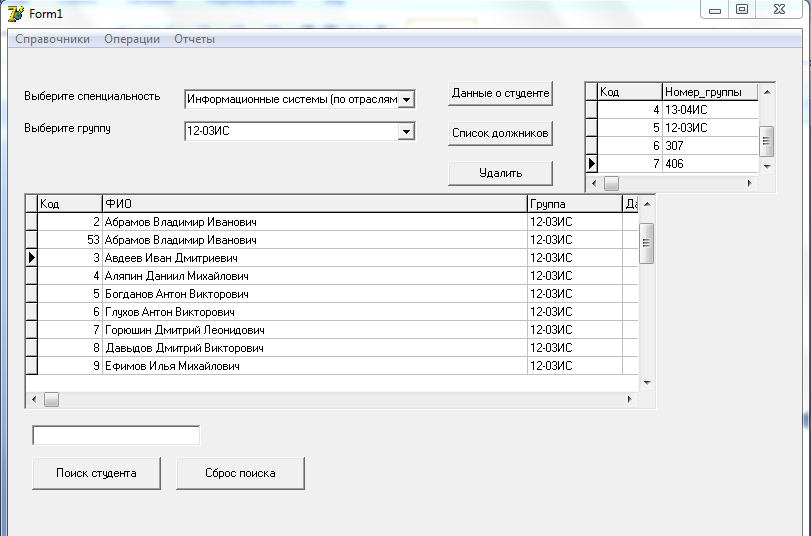Click the groups table vertical scrollbar thumb
This screenshot has width=811, height=536.
coord(767,141)
